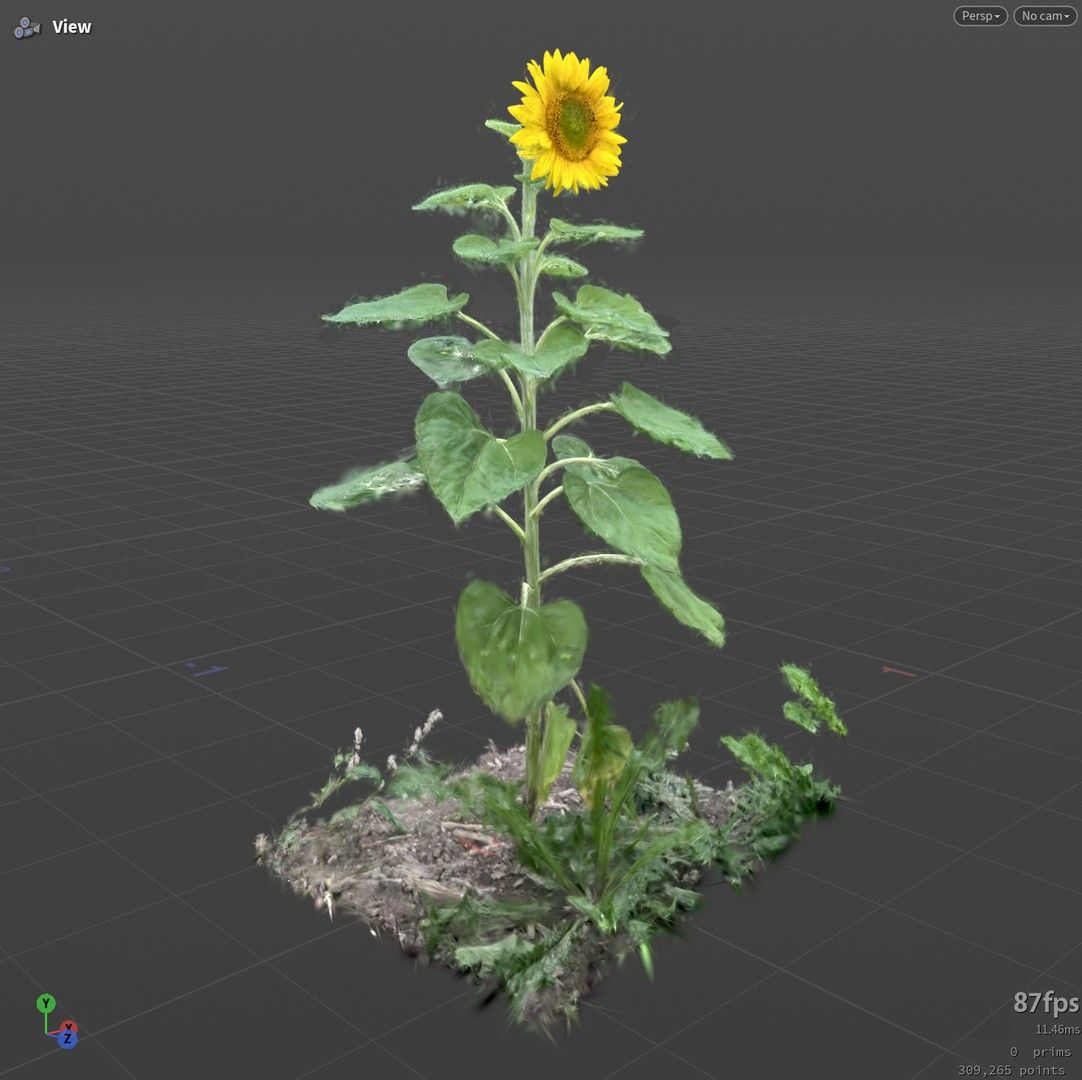Click the View label in viewport
Screen dimensions: 1082x1080
72,27
